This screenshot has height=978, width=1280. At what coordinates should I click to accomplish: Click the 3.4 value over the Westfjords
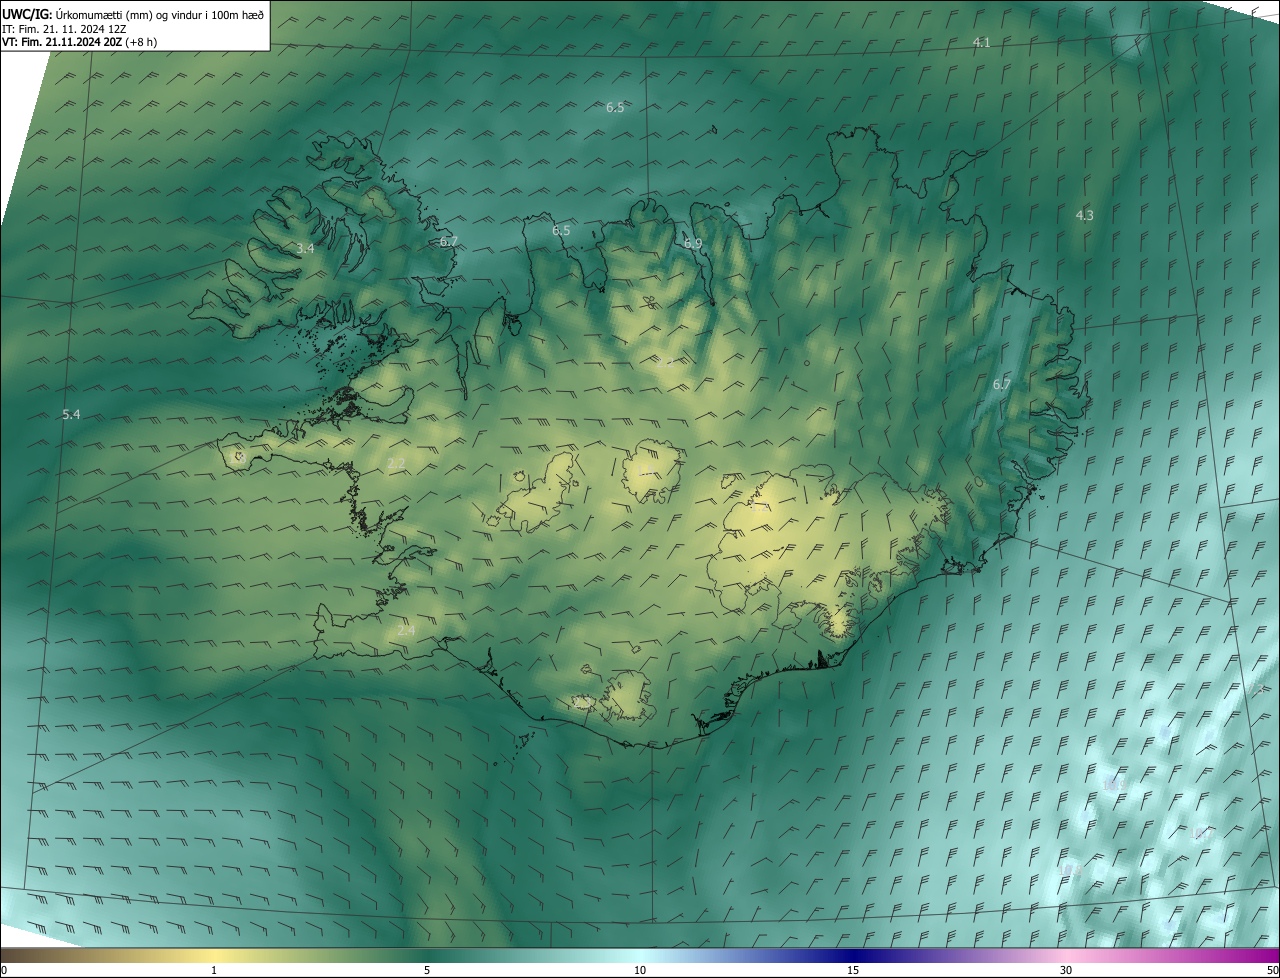(305, 248)
